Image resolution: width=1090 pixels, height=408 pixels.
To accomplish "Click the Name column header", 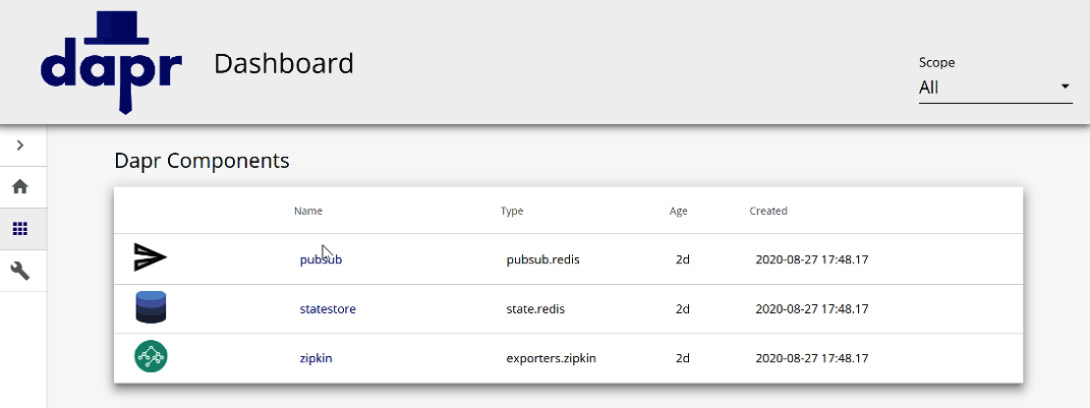I will (308, 211).
